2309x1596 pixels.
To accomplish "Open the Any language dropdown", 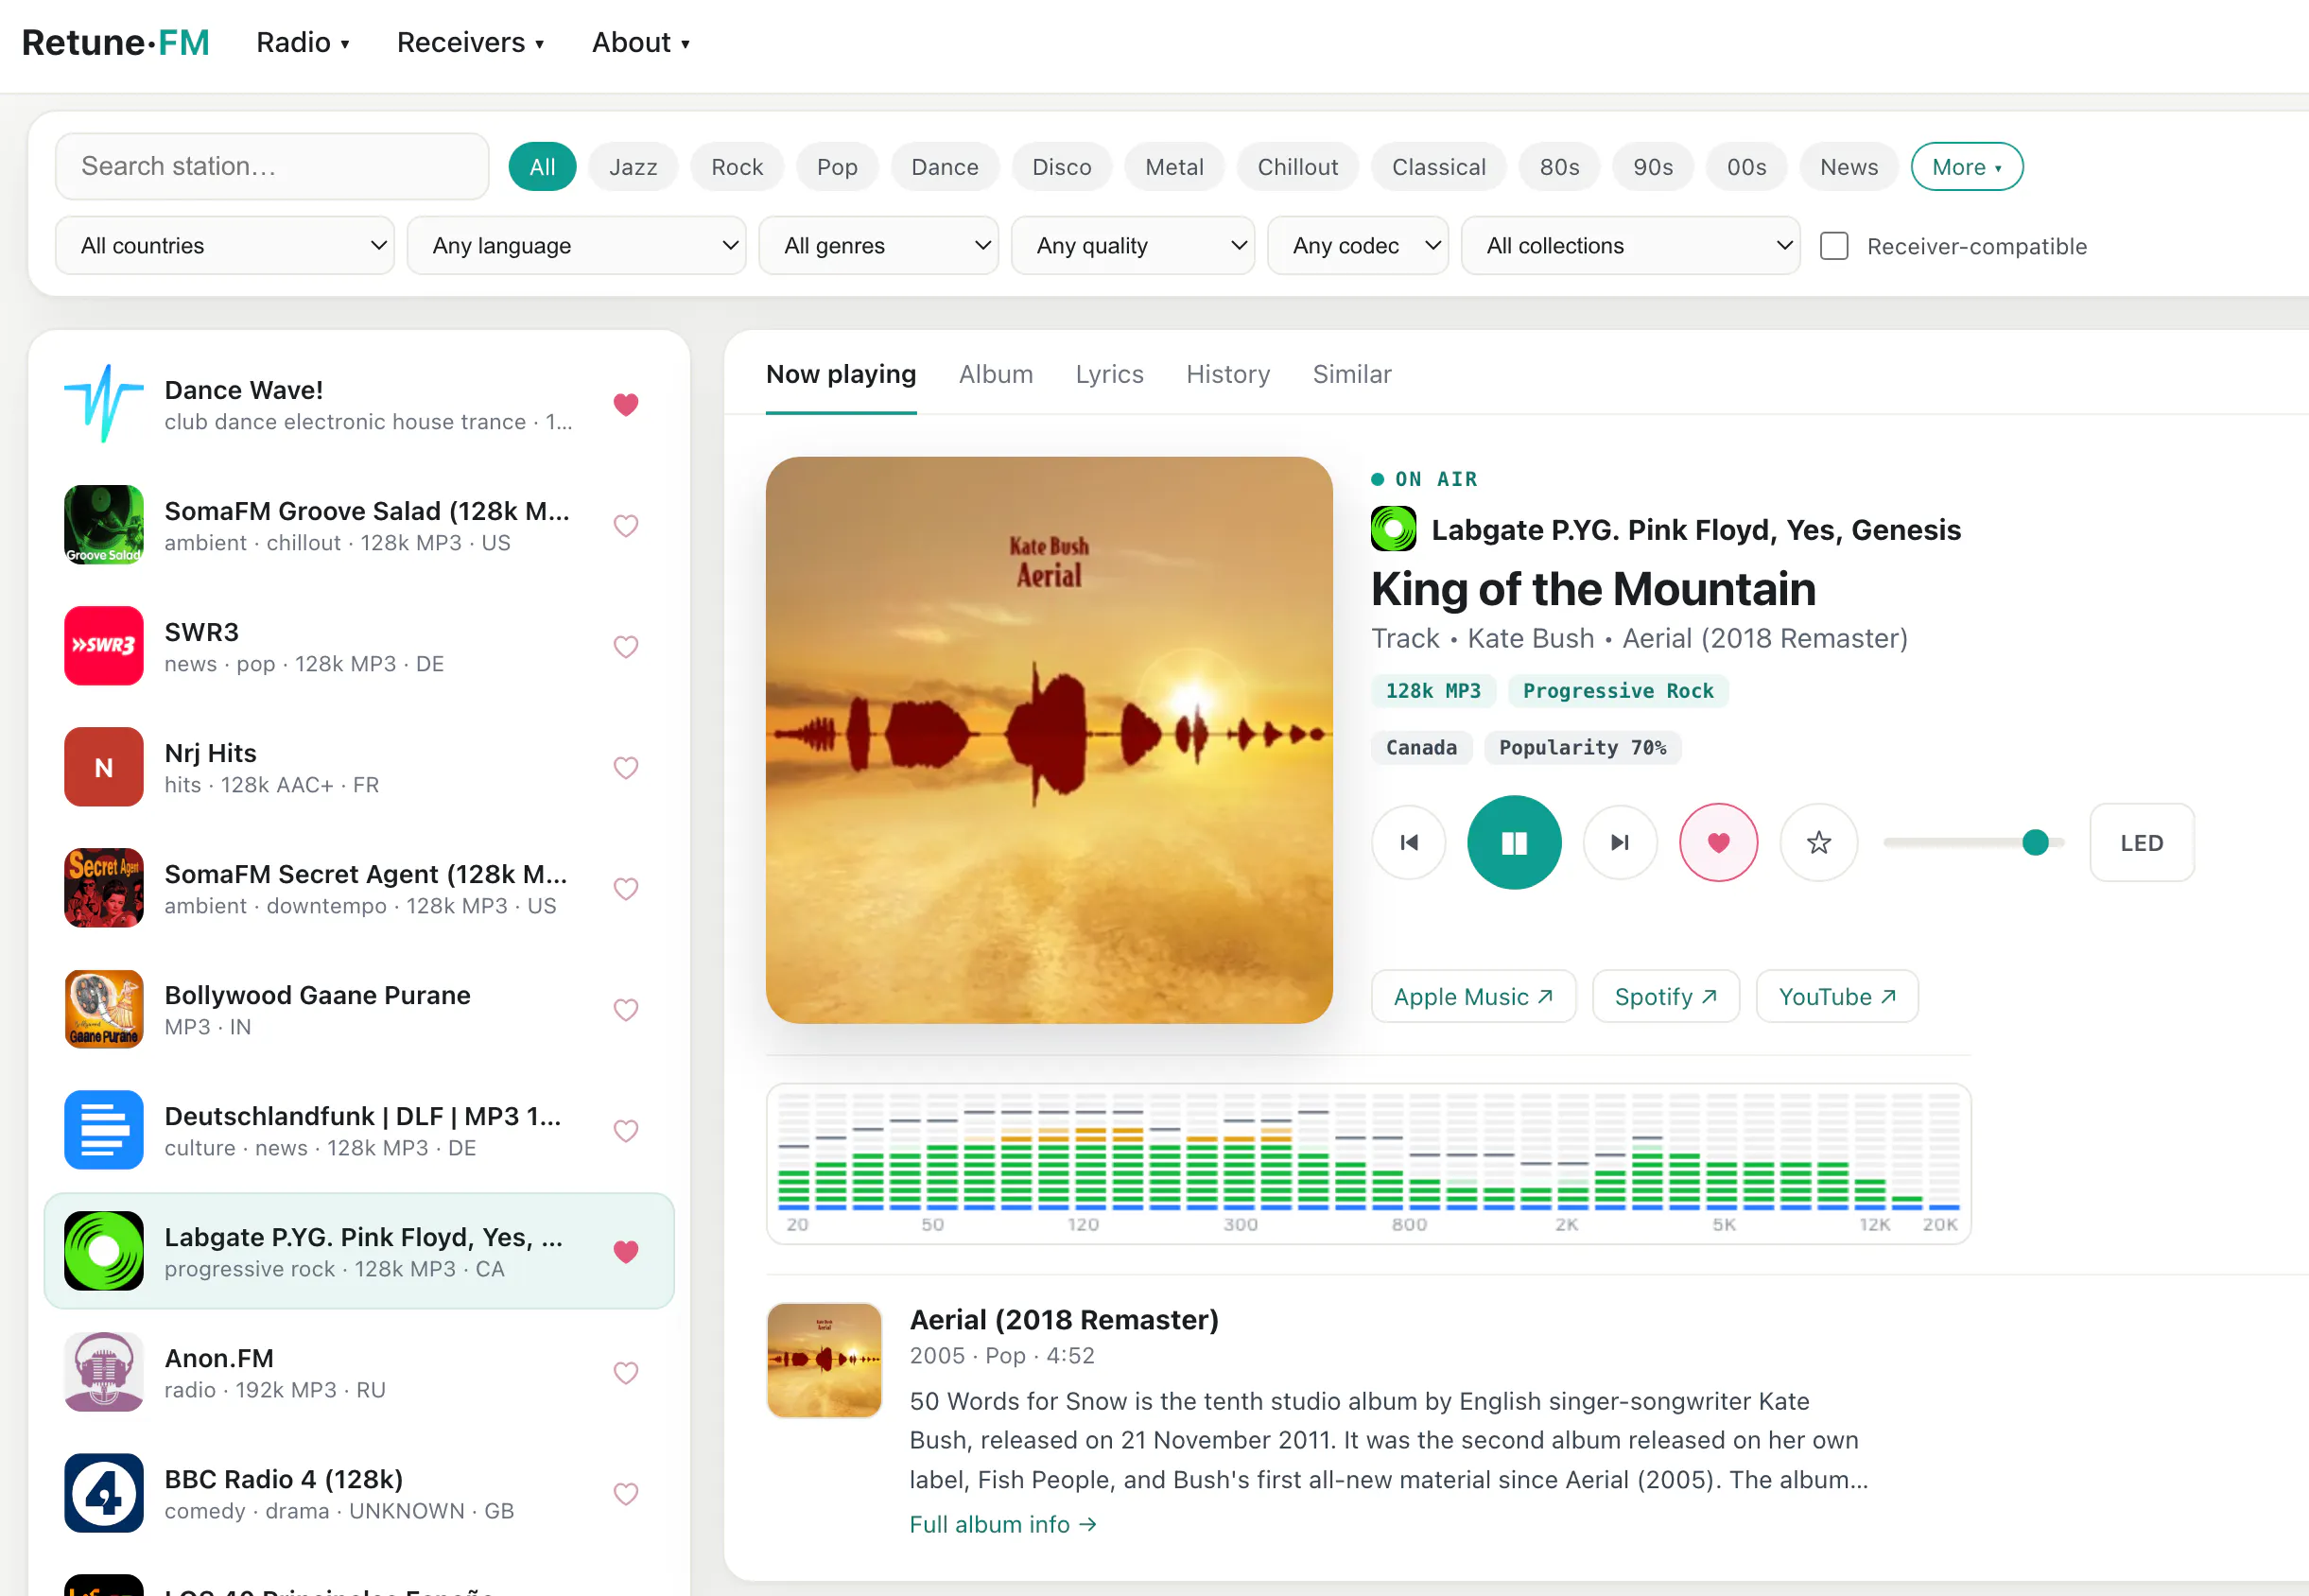I will coord(576,245).
